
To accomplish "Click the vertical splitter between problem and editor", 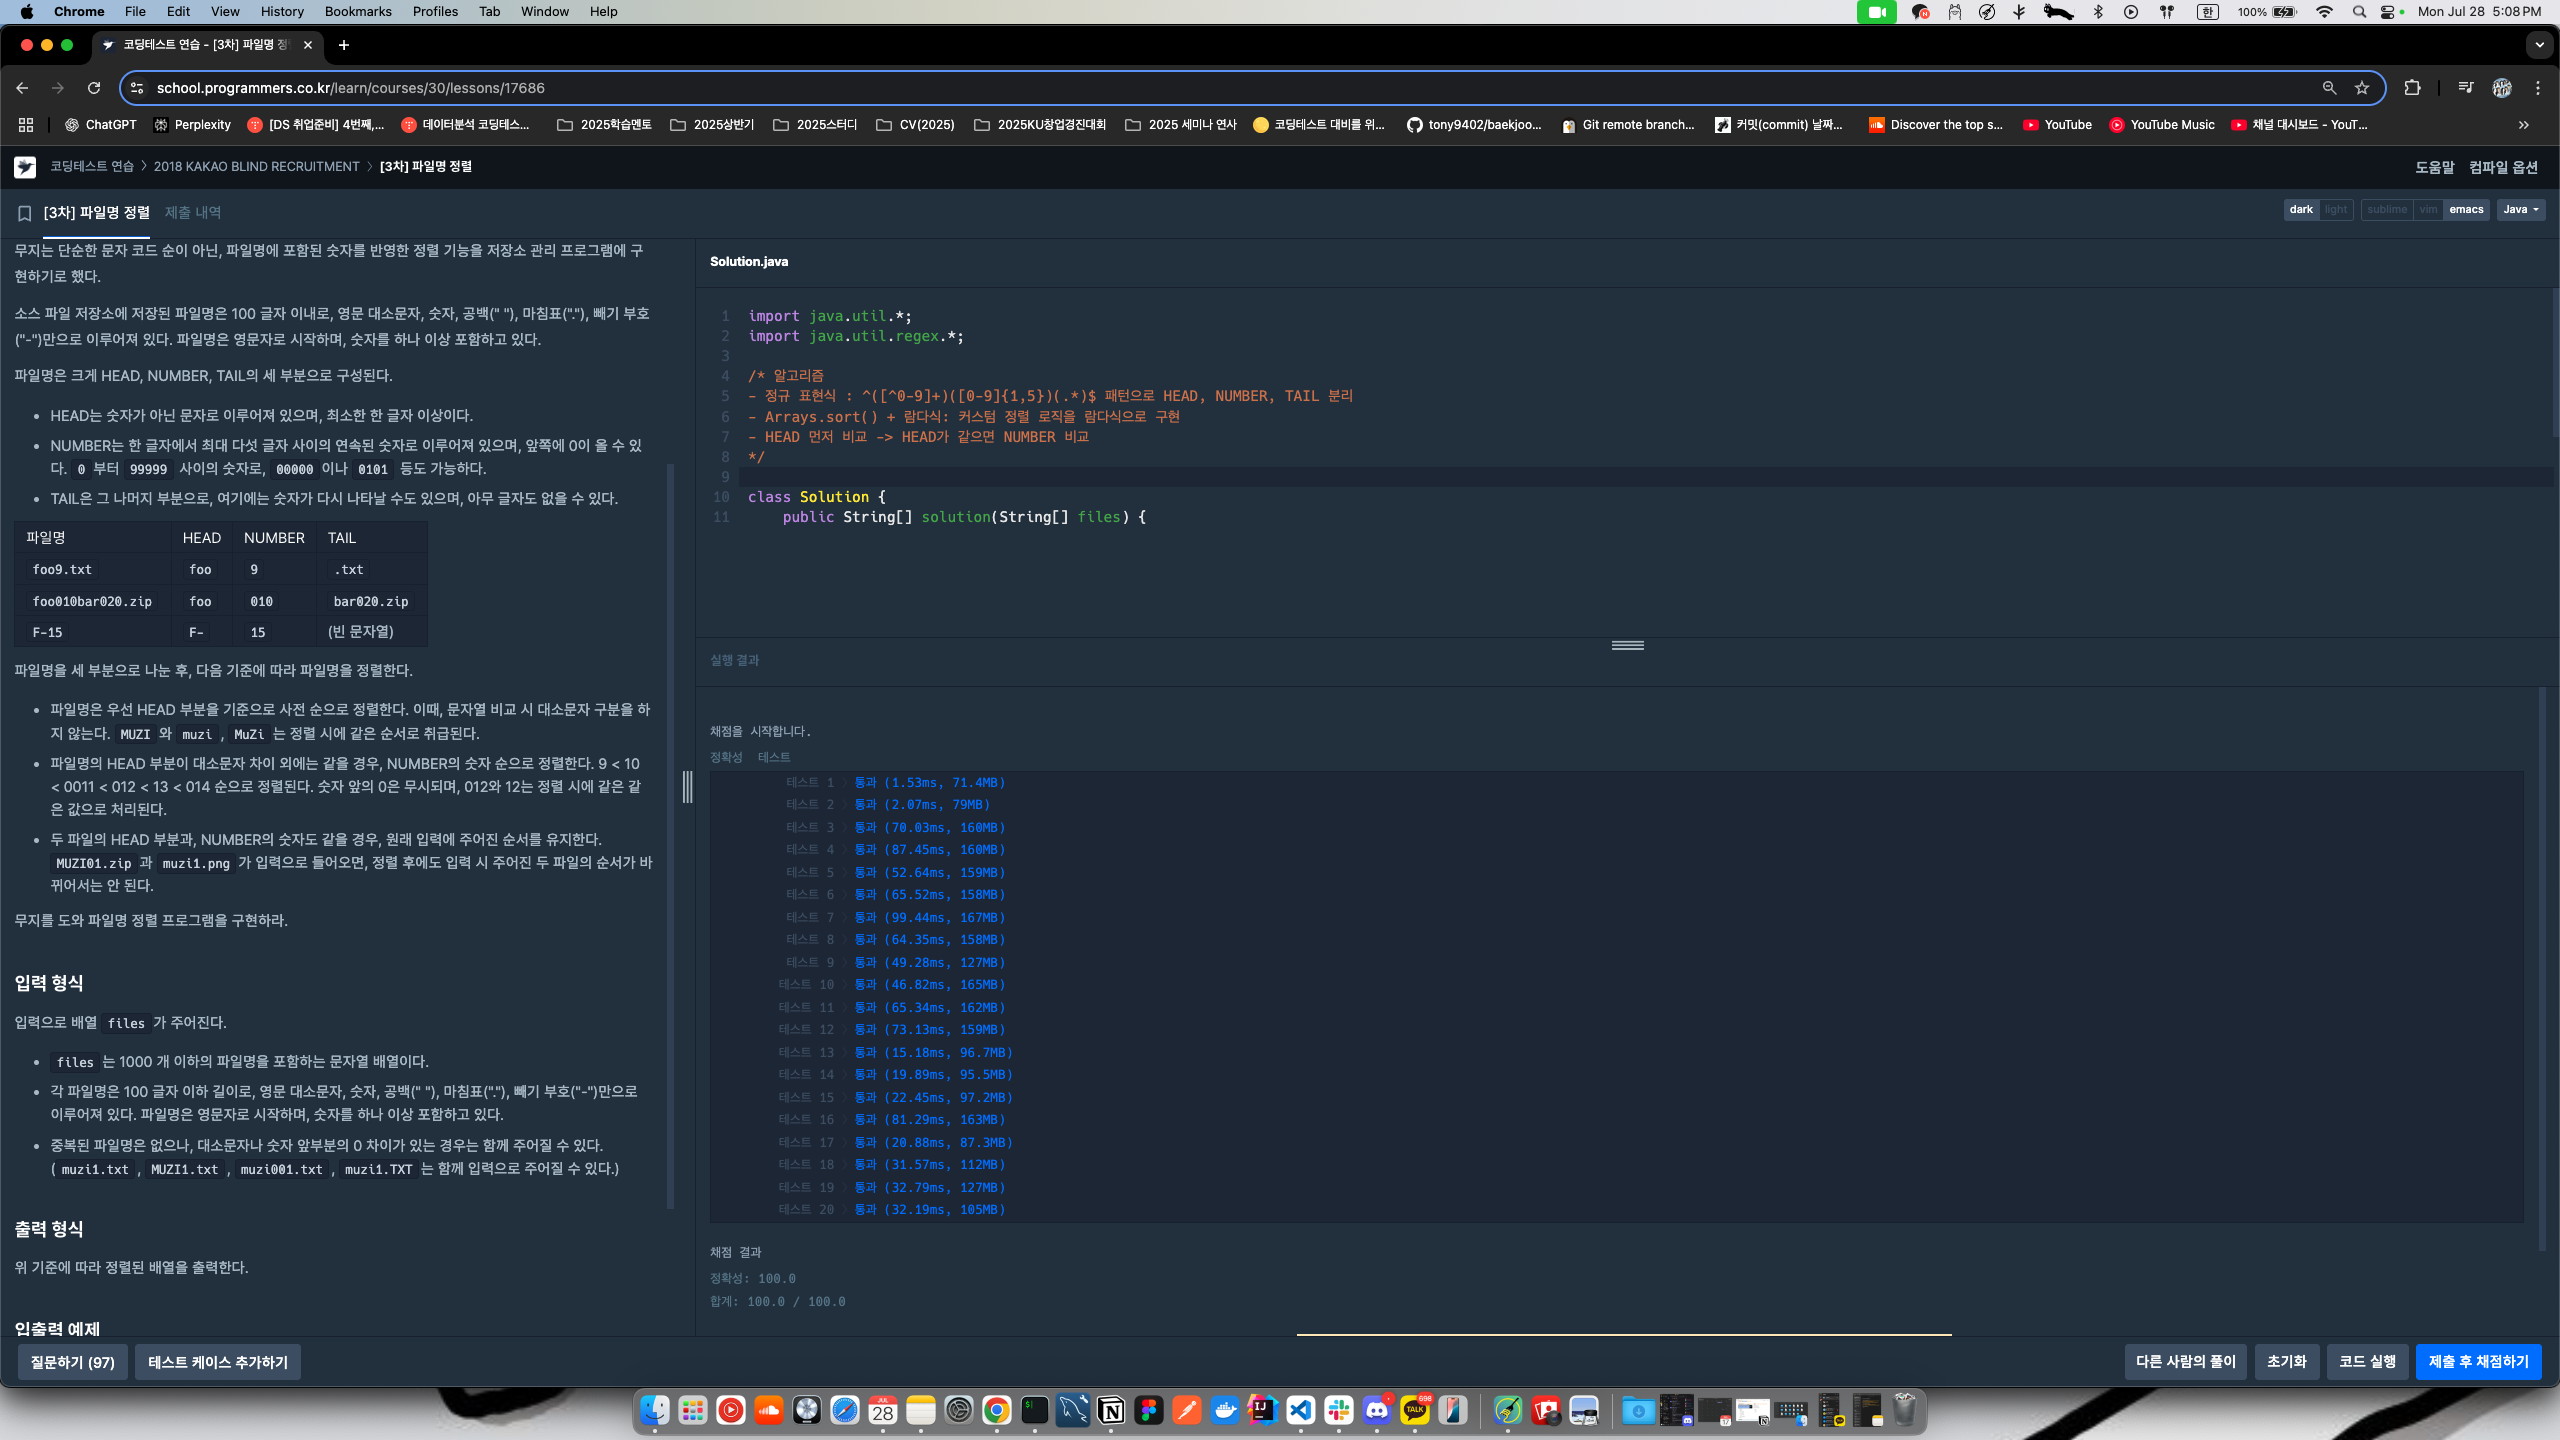I will click(x=687, y=787).
